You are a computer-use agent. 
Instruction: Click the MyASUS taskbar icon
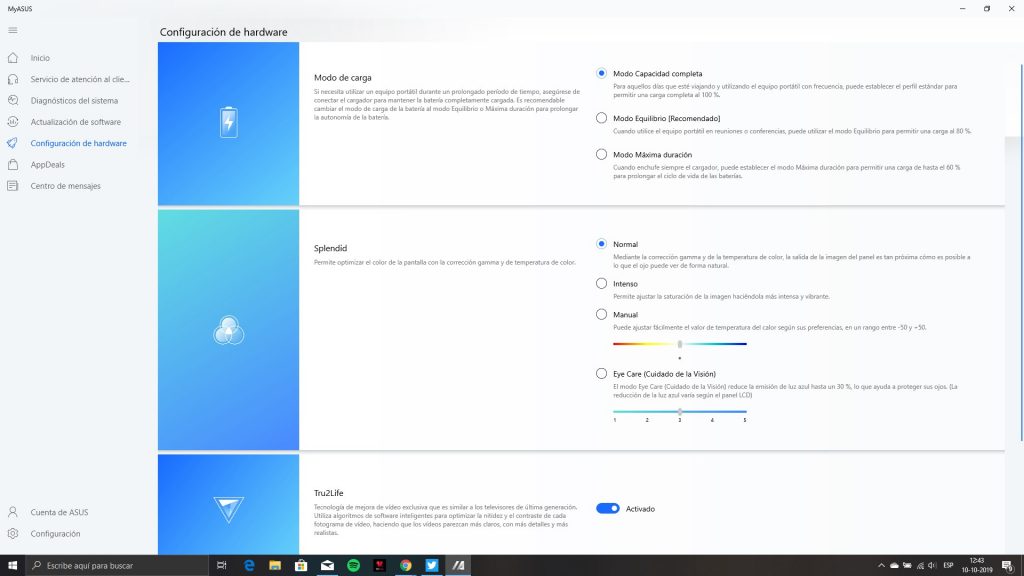pos(458,566)
